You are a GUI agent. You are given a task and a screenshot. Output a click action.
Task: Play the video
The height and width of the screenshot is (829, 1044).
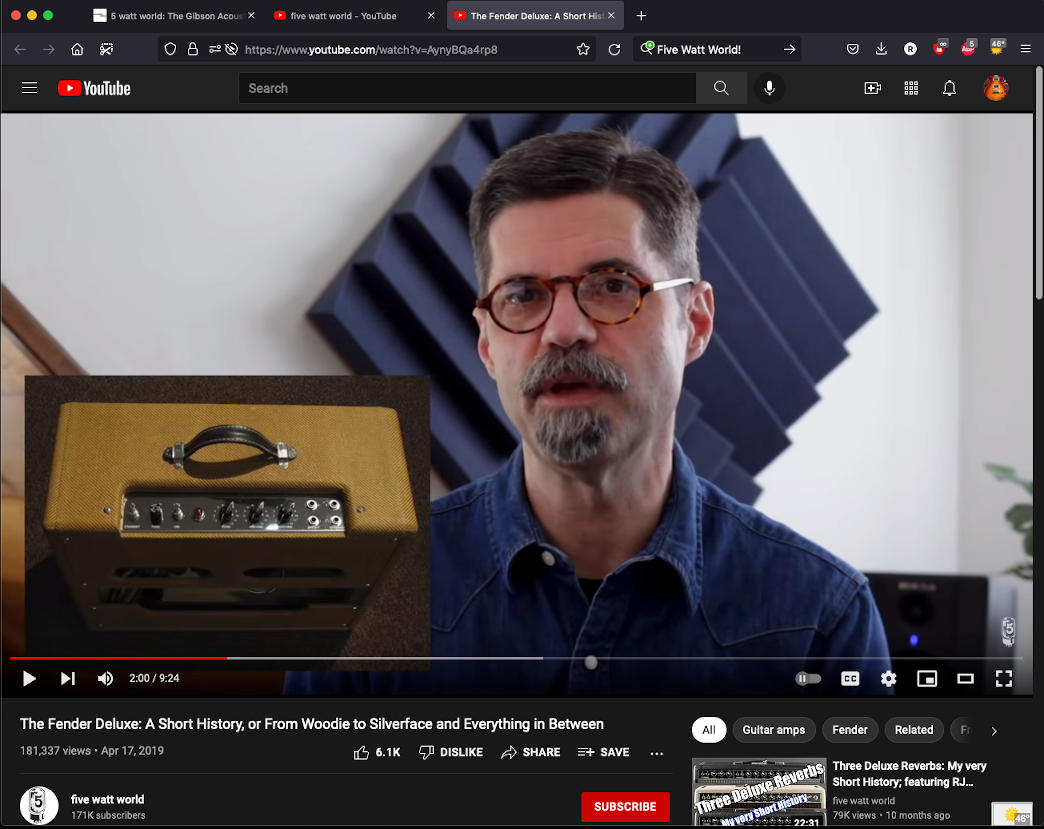click(29, 679)
